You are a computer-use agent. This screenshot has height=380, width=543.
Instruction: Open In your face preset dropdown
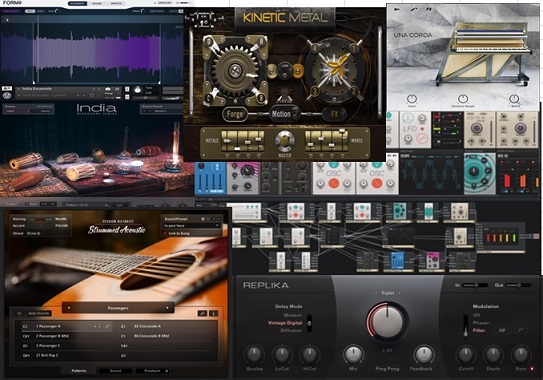click(192, 226)
